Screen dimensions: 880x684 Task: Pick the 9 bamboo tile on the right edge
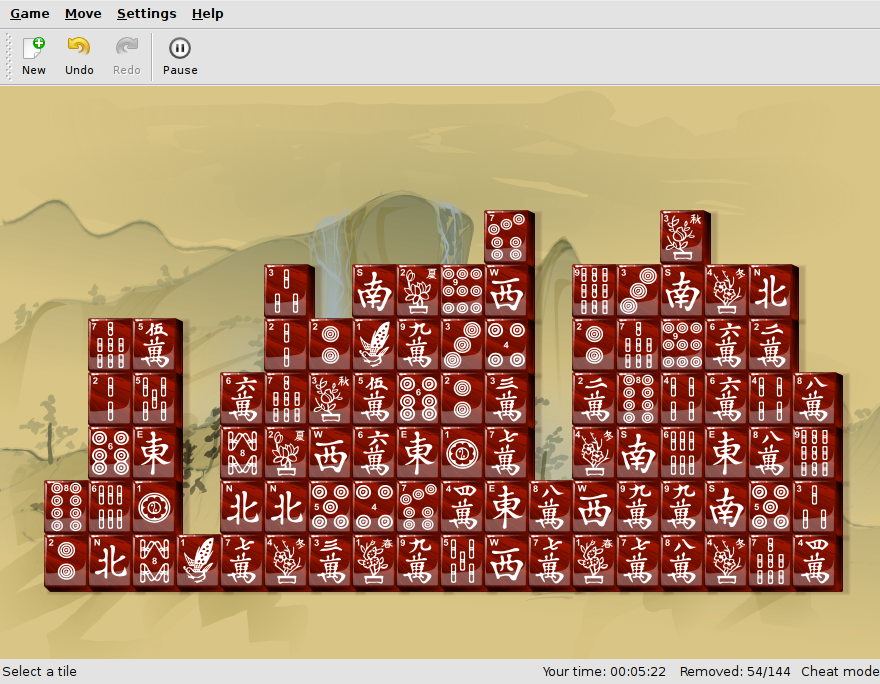click(816, 453)
